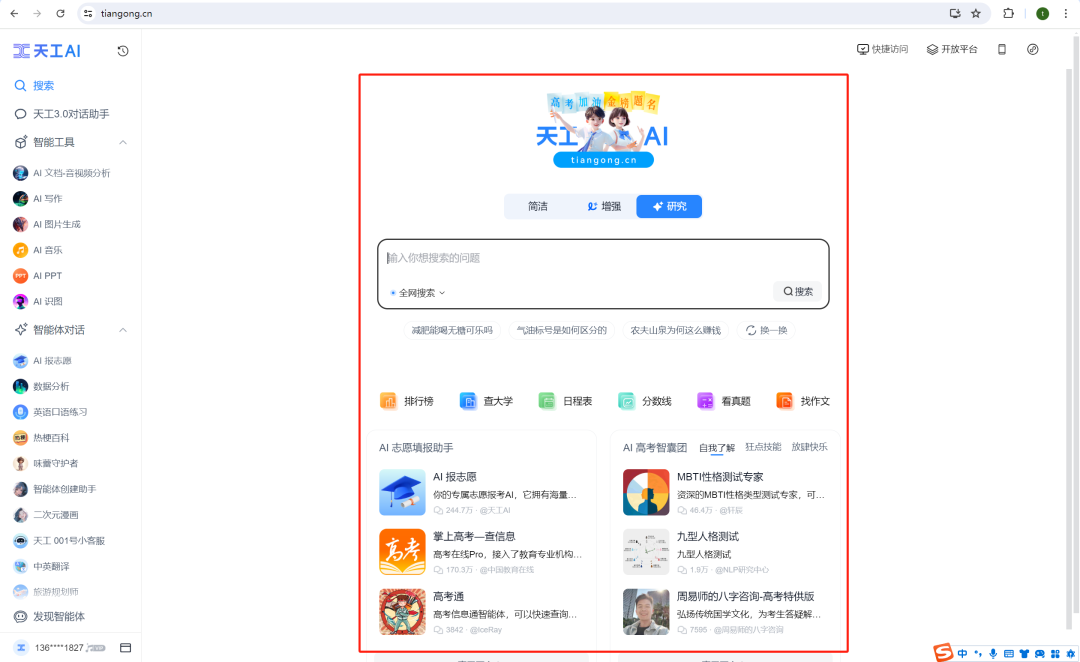Viewport: 1080px width, 662px height.
Task: Collapse the 智能工具 section
Action: [x=123, y=142]
